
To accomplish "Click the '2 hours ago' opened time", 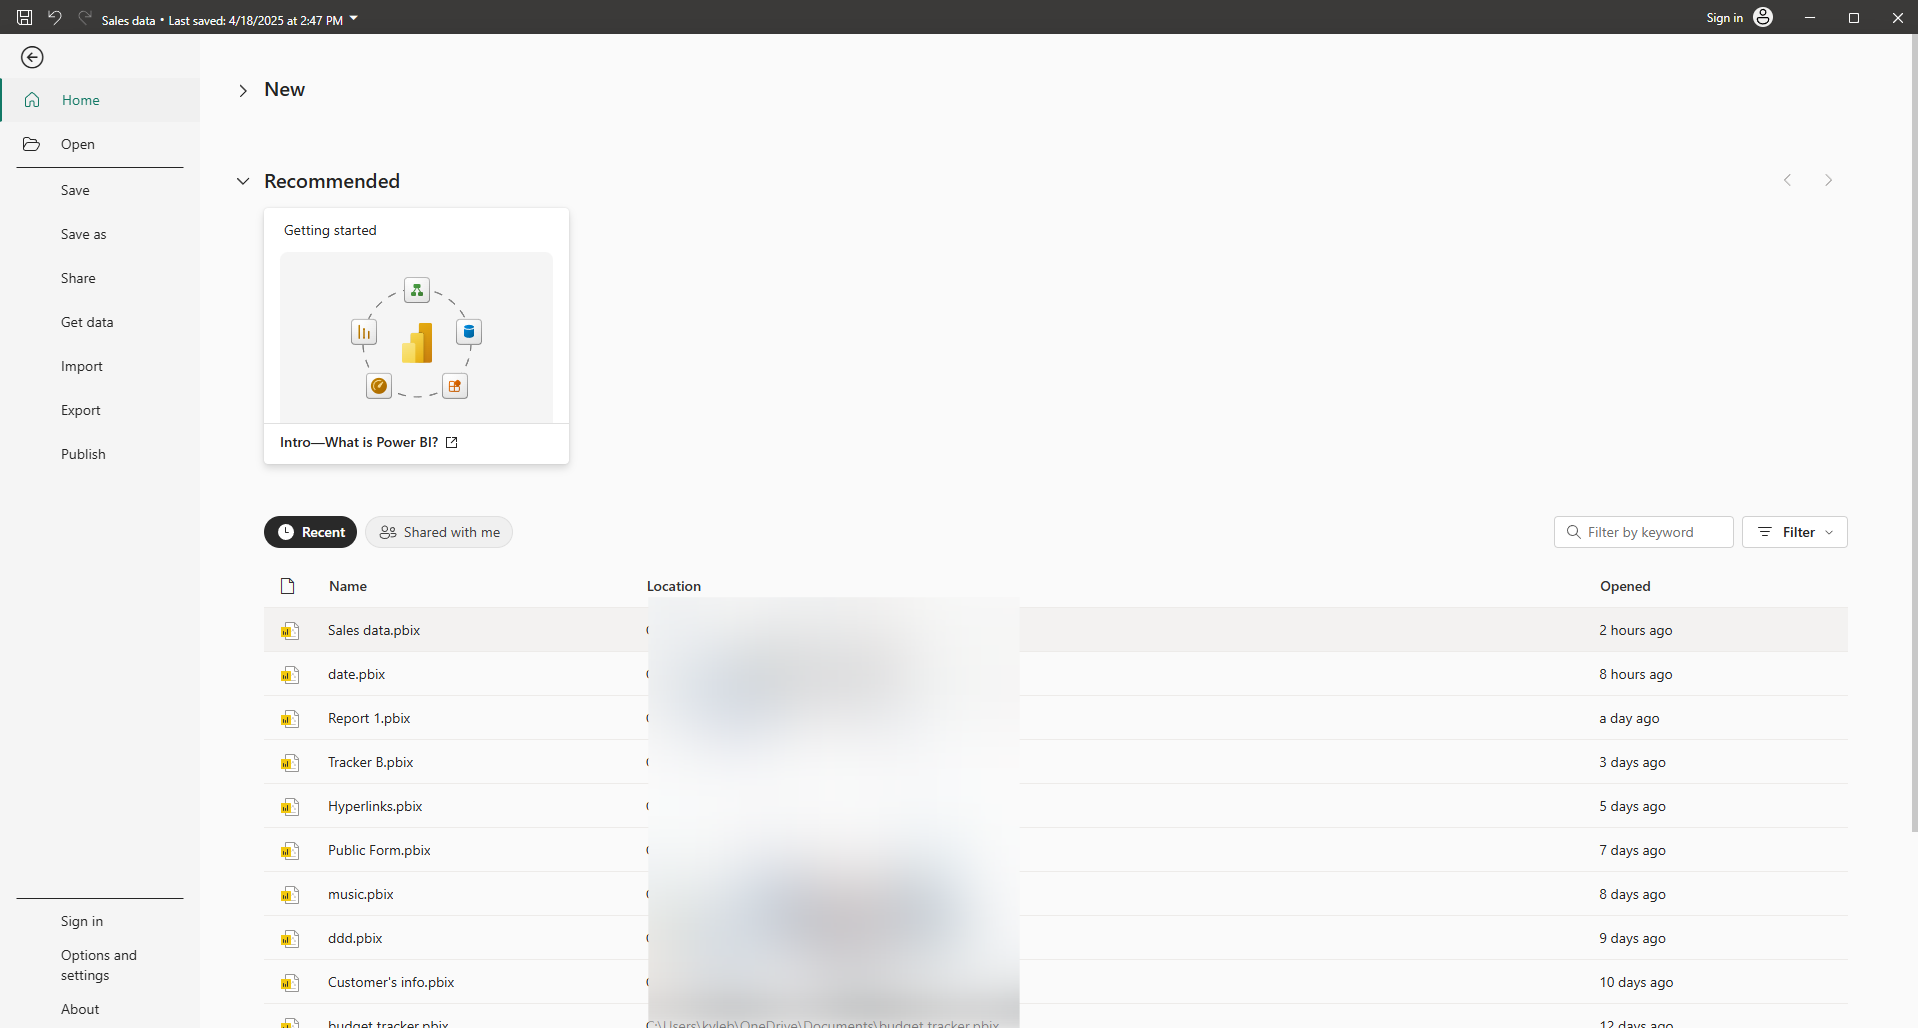I will (1635, 630).
